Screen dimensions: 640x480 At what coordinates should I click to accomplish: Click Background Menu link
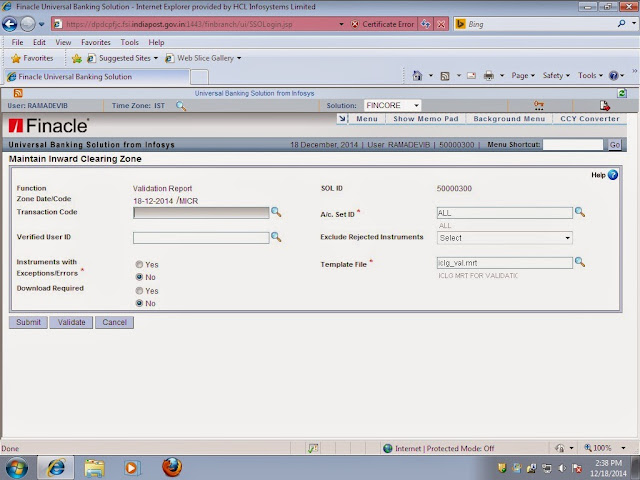click(509, 119)
